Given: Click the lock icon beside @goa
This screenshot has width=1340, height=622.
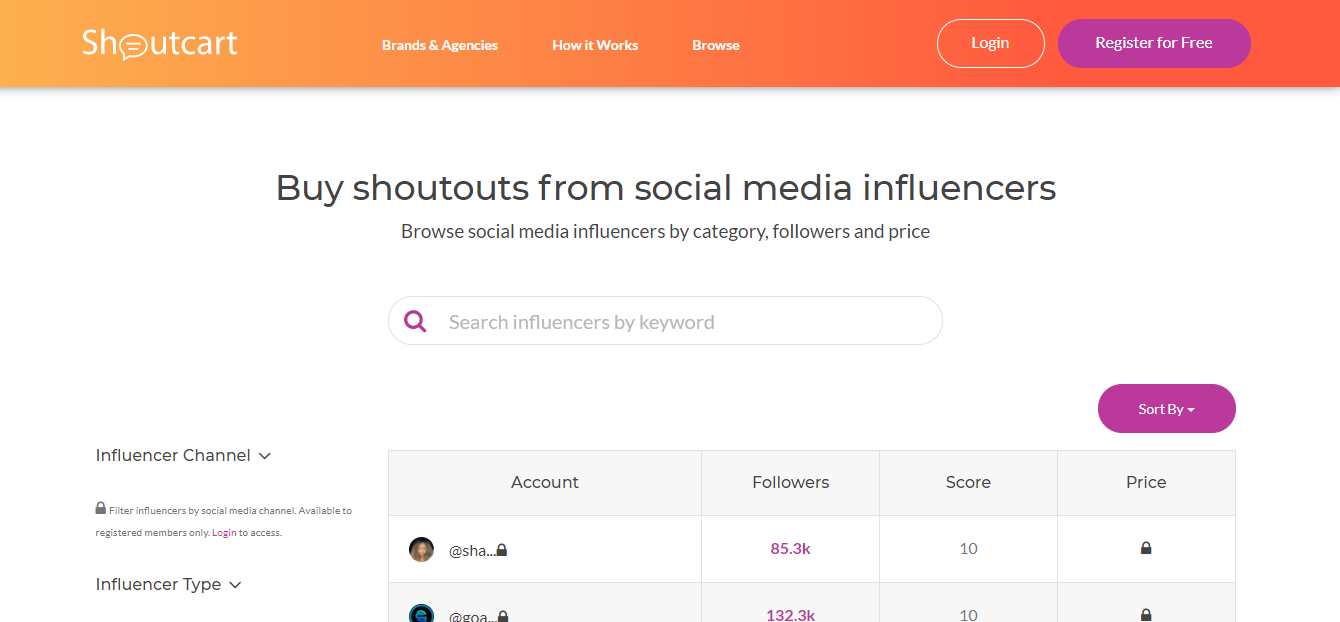Looking at the screenshot, I should click(x=502, y=616).
